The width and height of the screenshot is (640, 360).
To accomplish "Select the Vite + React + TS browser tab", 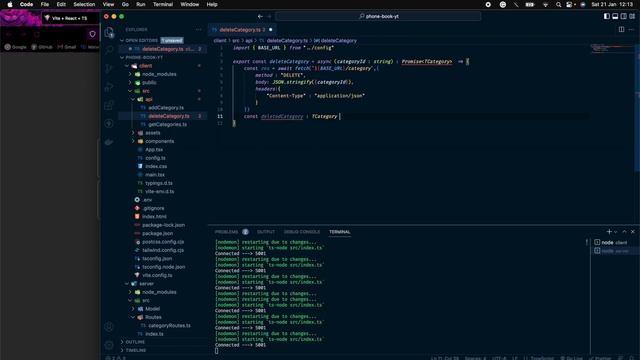I will (70, 18).
